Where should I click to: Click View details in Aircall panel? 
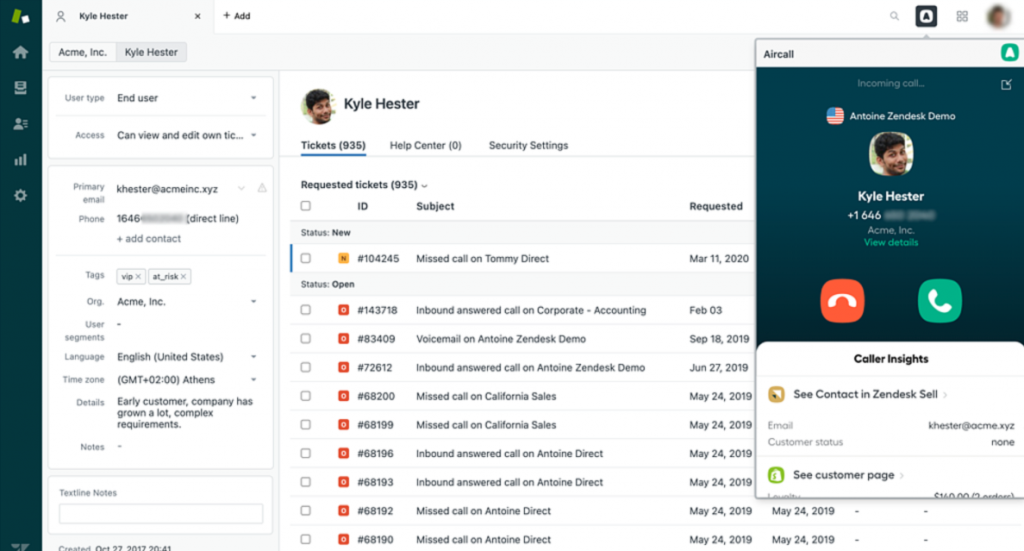[x=891, y=242]
